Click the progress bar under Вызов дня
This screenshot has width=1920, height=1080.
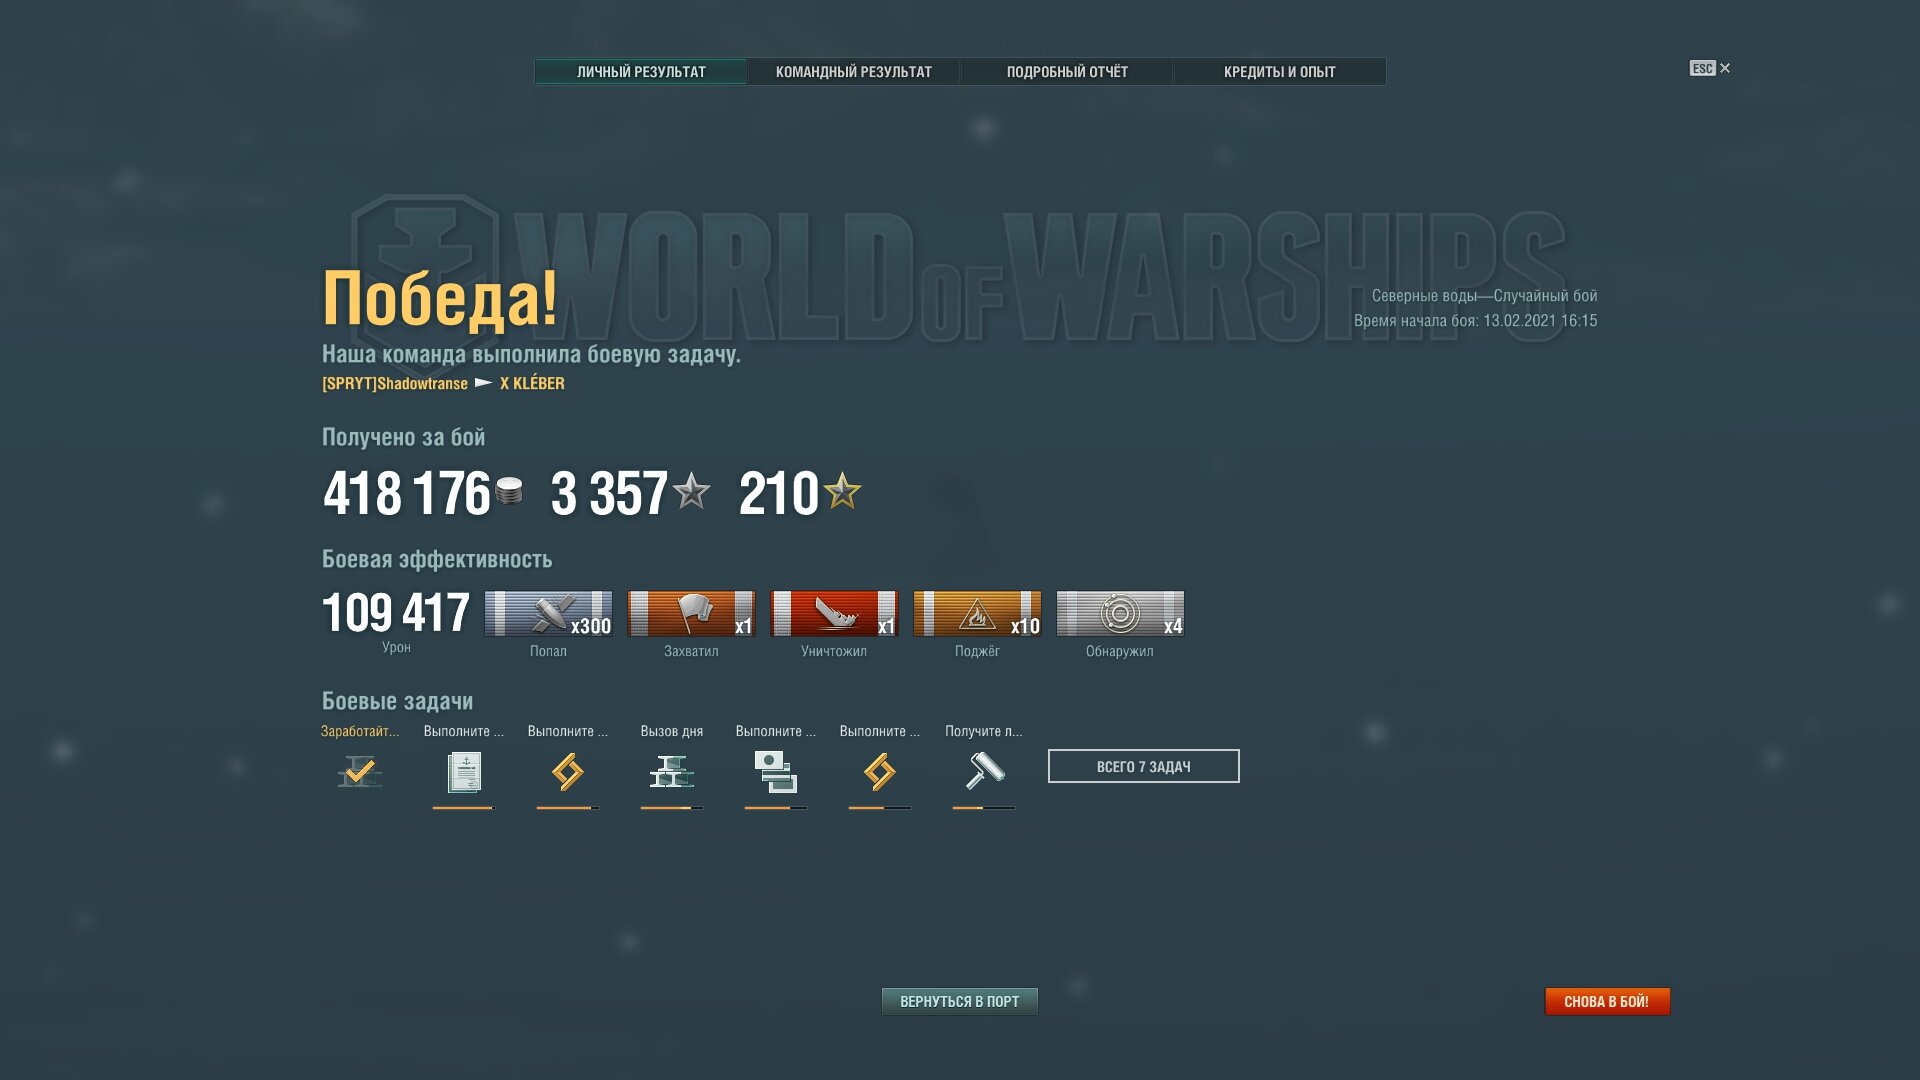tap(672, 807)
